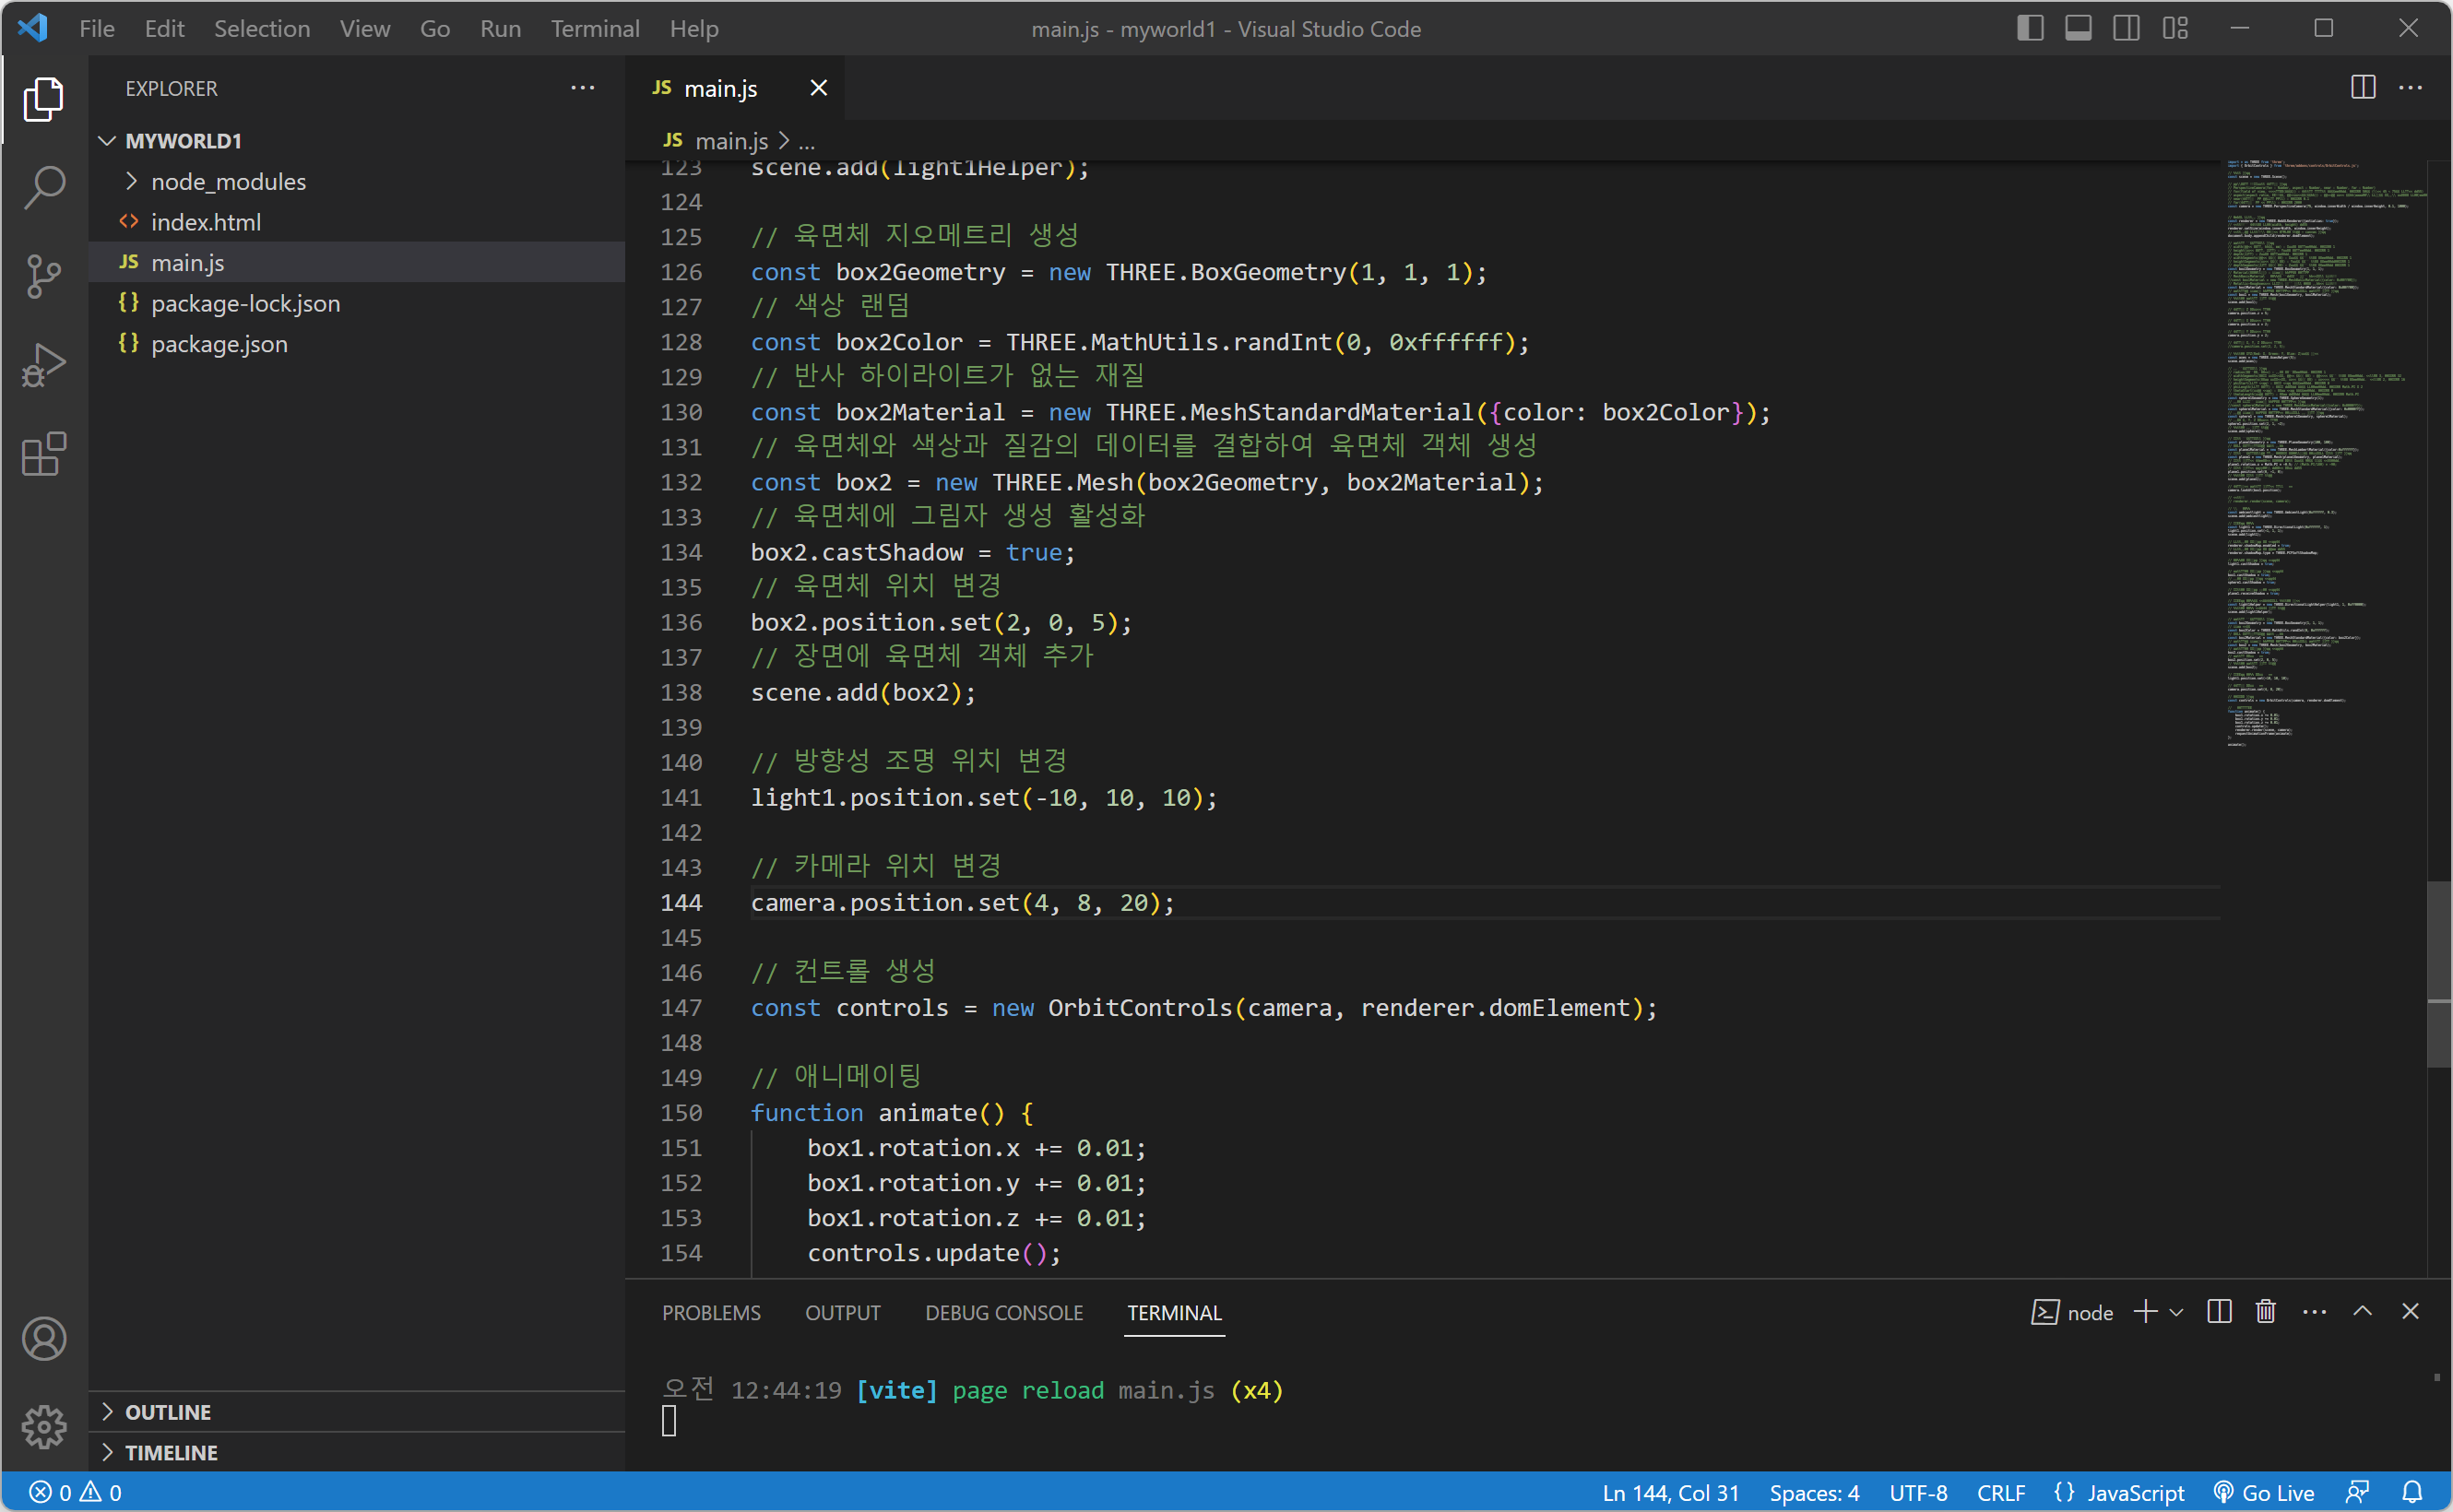Click the Kill Terminal trash icon
2453x1512 pixels.
click(2265, 1312)
